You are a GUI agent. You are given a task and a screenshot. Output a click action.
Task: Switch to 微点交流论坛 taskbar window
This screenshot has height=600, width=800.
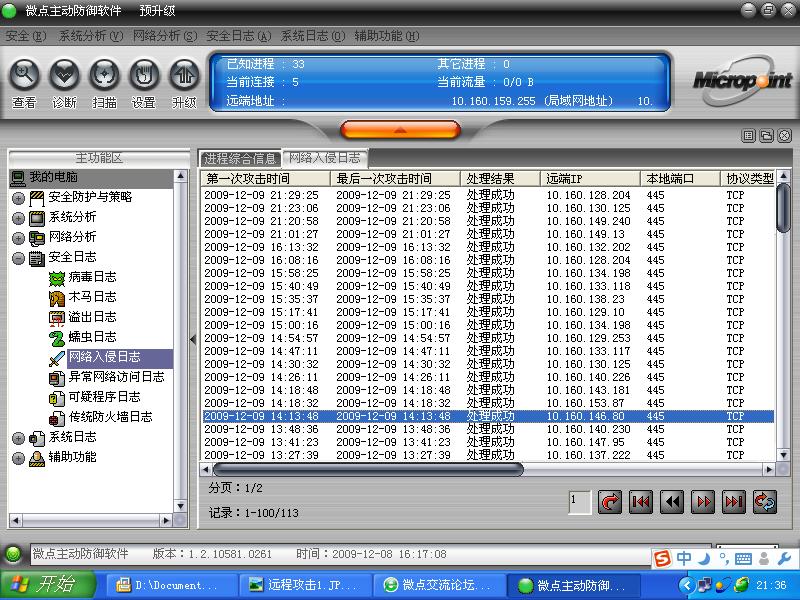pyautogui.click(x=440, y=585)
